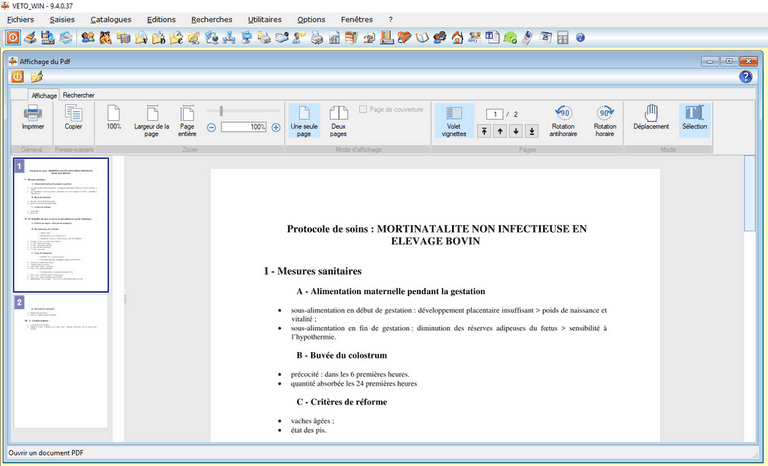Click the 'Affichage du Pdf' window title
Viewport: 768px width, 466px height.
[x=45, y=61]
